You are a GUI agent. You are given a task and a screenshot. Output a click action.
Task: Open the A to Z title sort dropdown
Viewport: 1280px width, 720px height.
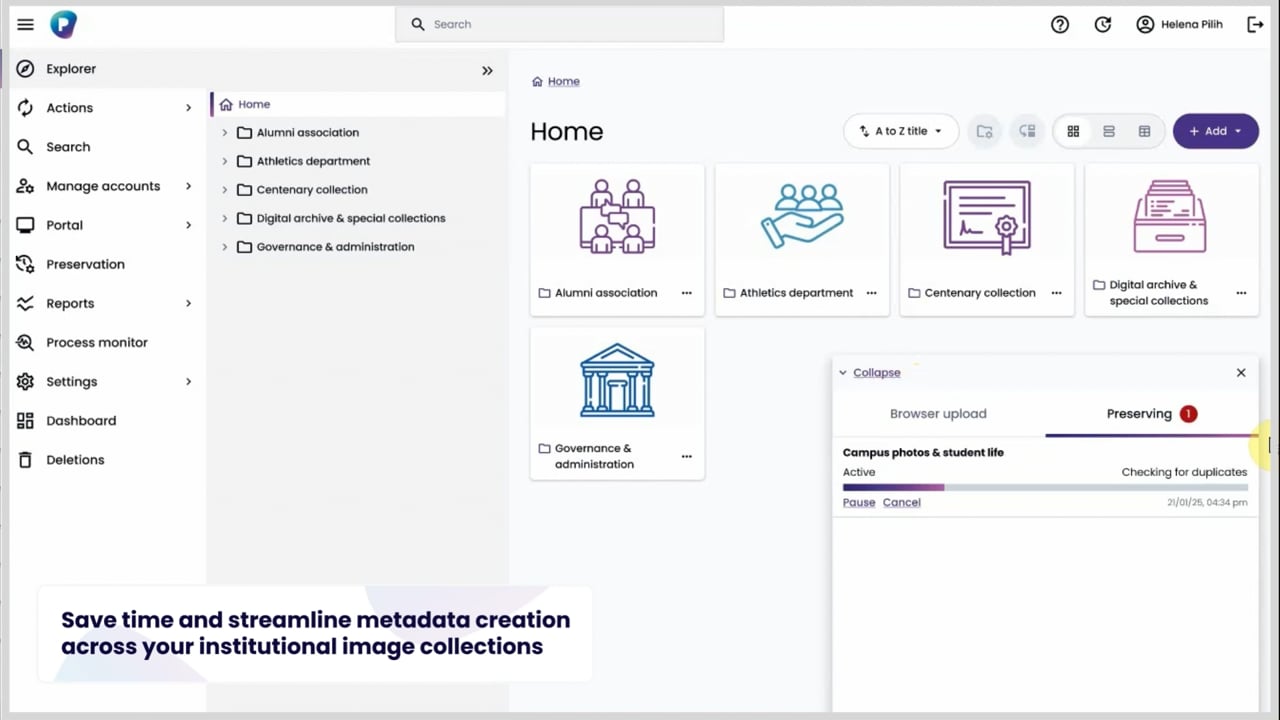point(901,131)
